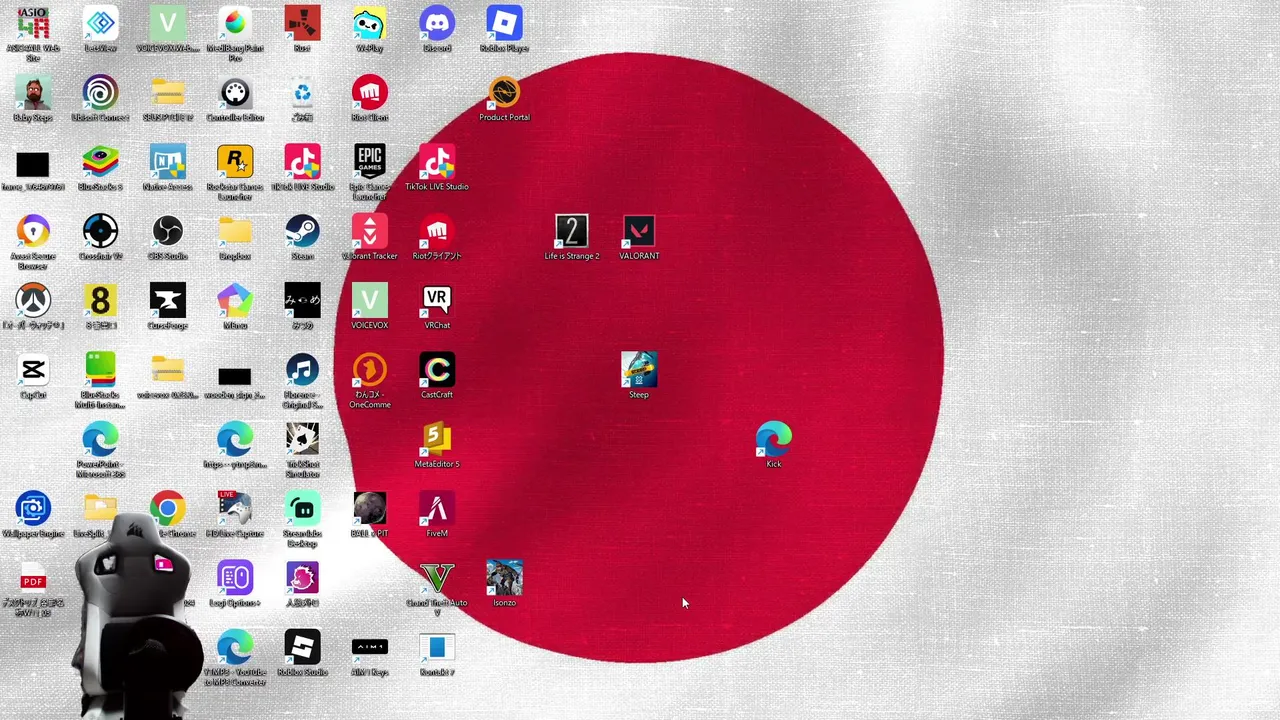The image size is (1280, 720).
Task: Open the Florence Original Soundtrack music icon
Action: click(302, 370)
